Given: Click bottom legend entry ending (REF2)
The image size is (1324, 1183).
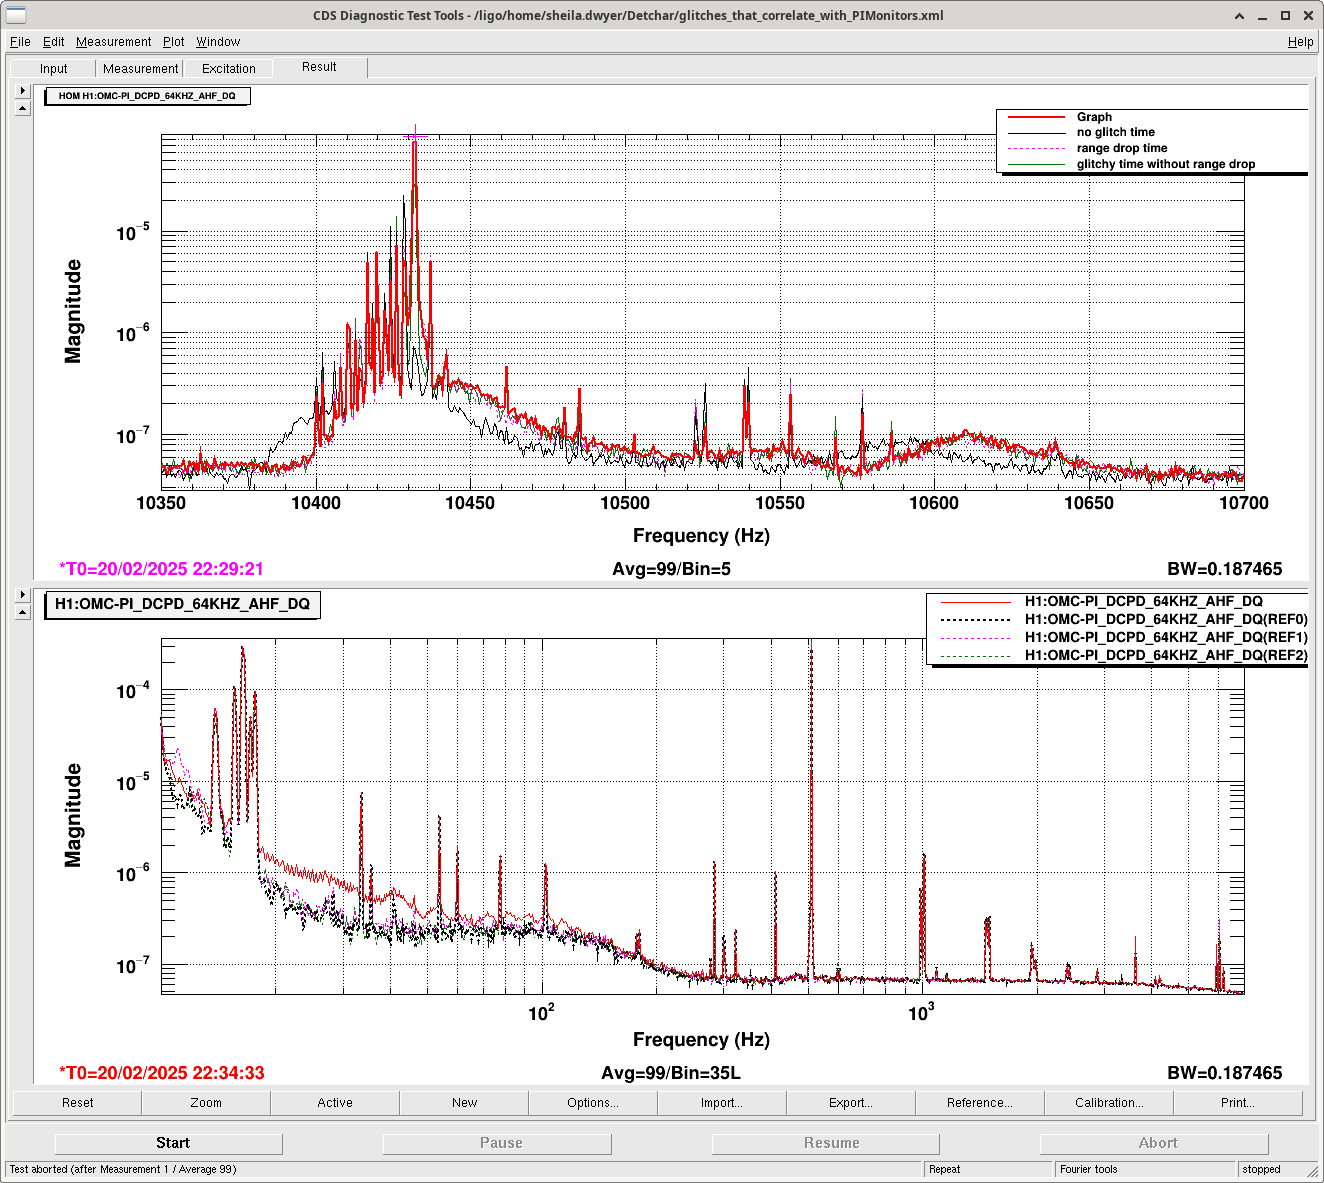Looking at the screenshot, I should pos(1166,655).
